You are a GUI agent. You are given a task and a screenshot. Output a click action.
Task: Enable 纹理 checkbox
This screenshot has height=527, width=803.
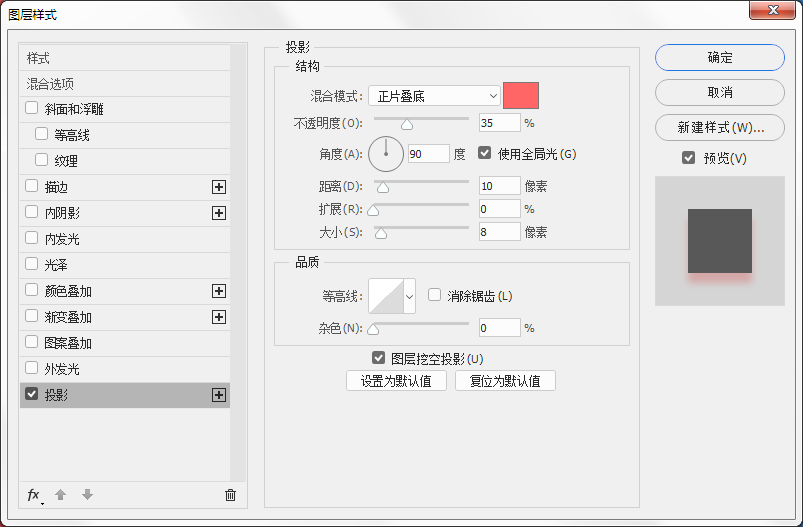[41, 160]
